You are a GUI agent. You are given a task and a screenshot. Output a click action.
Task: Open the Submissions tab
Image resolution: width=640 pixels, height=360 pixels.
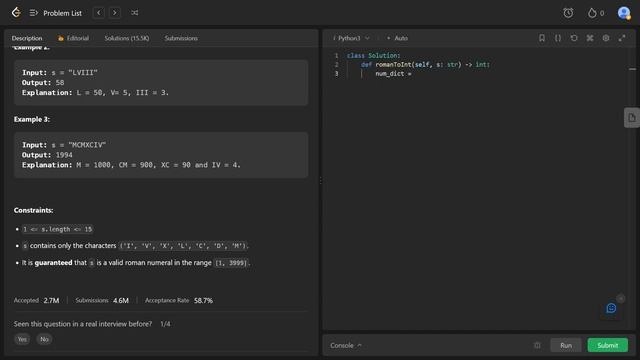click(x=181, y=38)
